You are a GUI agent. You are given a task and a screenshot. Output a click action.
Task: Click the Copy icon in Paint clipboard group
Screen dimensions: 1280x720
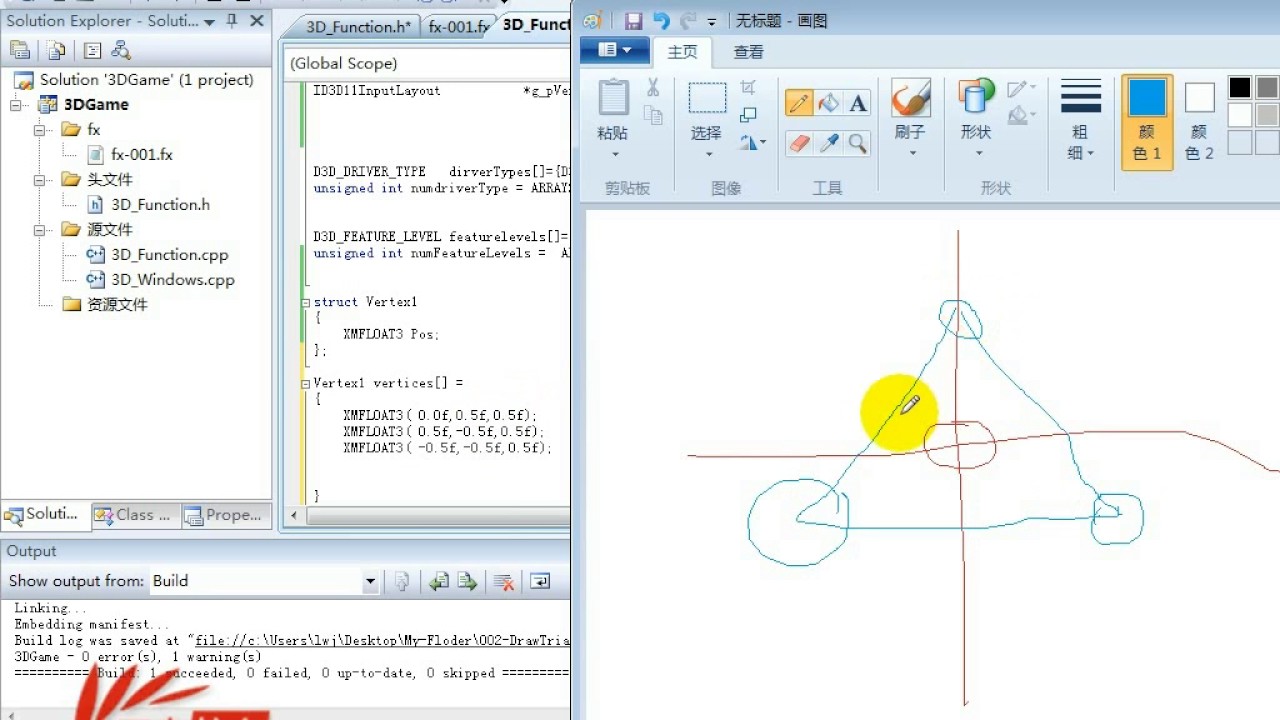tap(653, 114)
